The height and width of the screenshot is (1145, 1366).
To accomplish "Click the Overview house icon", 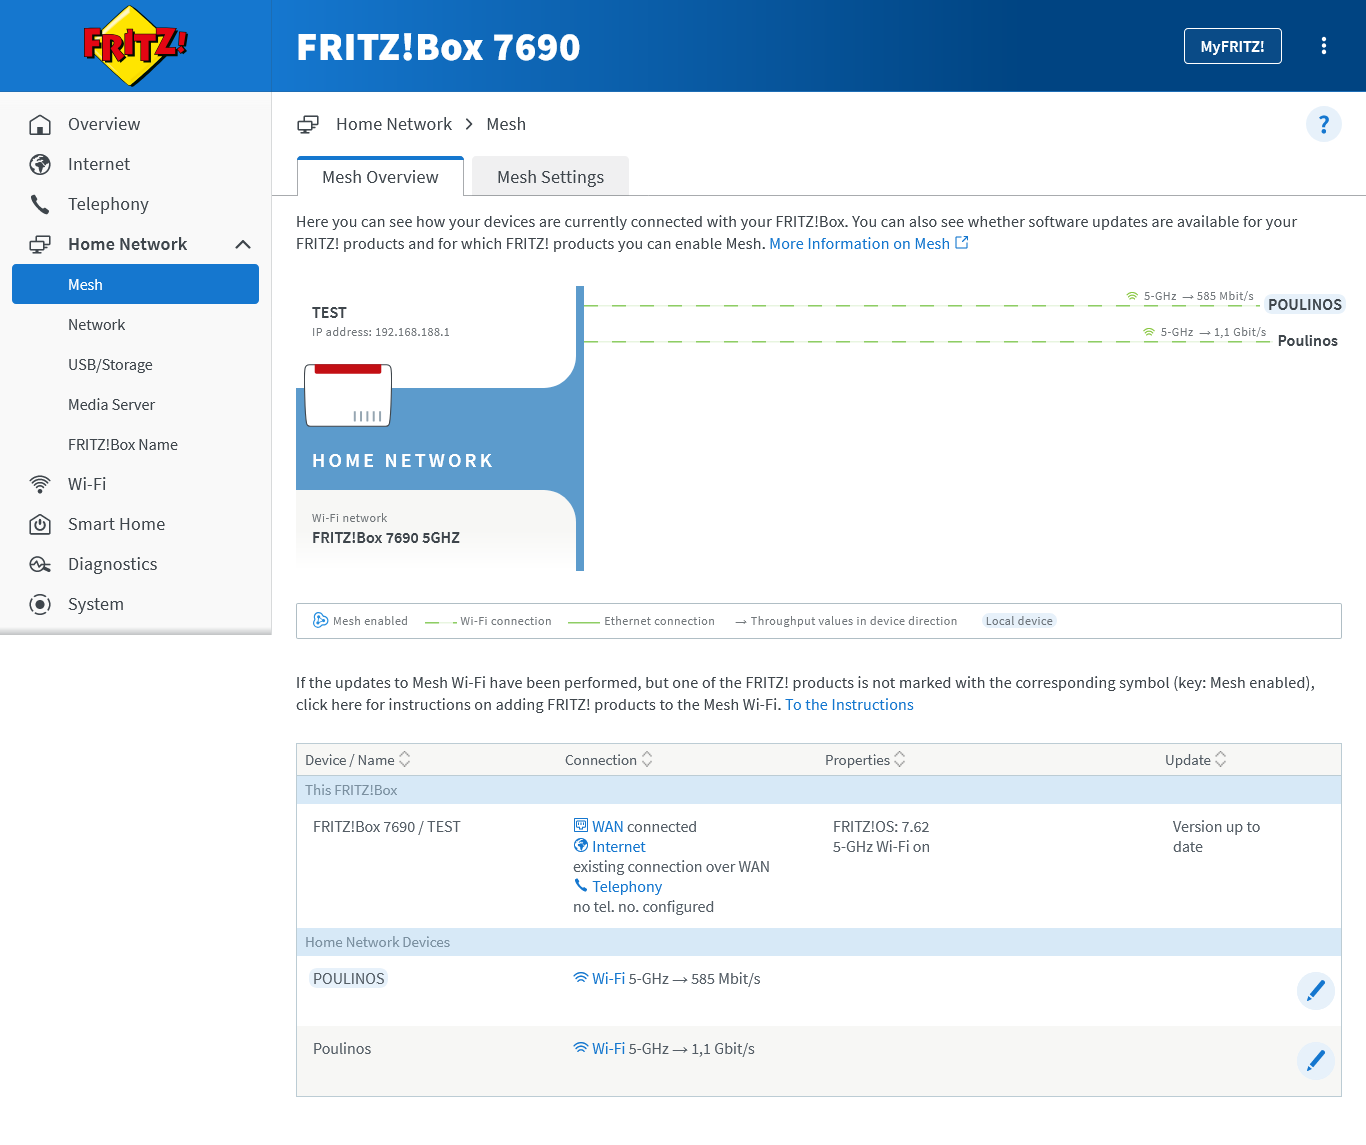I will tap(40, 124).
